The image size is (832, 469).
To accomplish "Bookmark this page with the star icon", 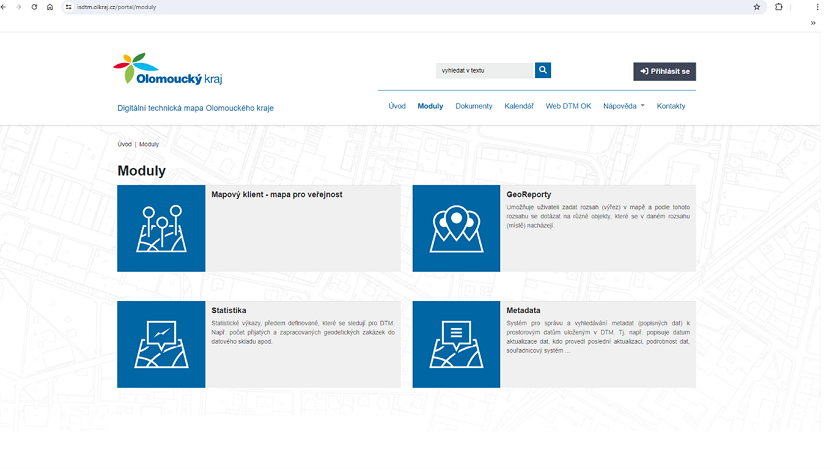I will [757, 7].
